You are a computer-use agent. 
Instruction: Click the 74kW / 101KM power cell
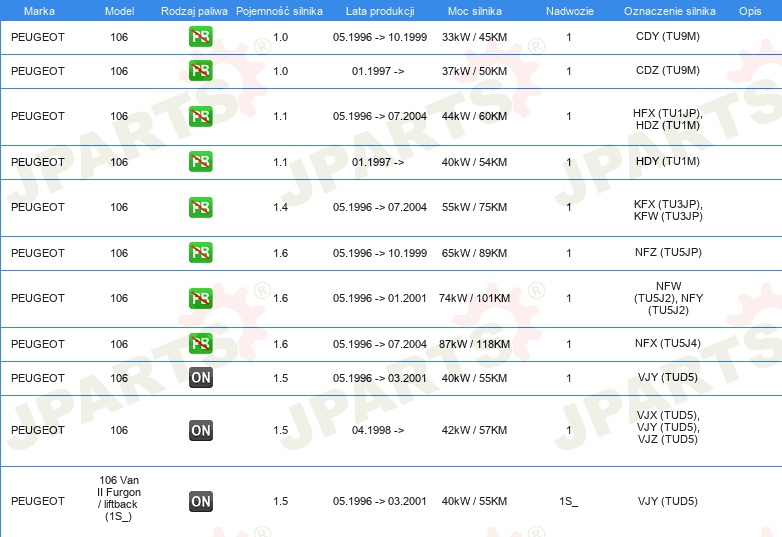[474, 298]
